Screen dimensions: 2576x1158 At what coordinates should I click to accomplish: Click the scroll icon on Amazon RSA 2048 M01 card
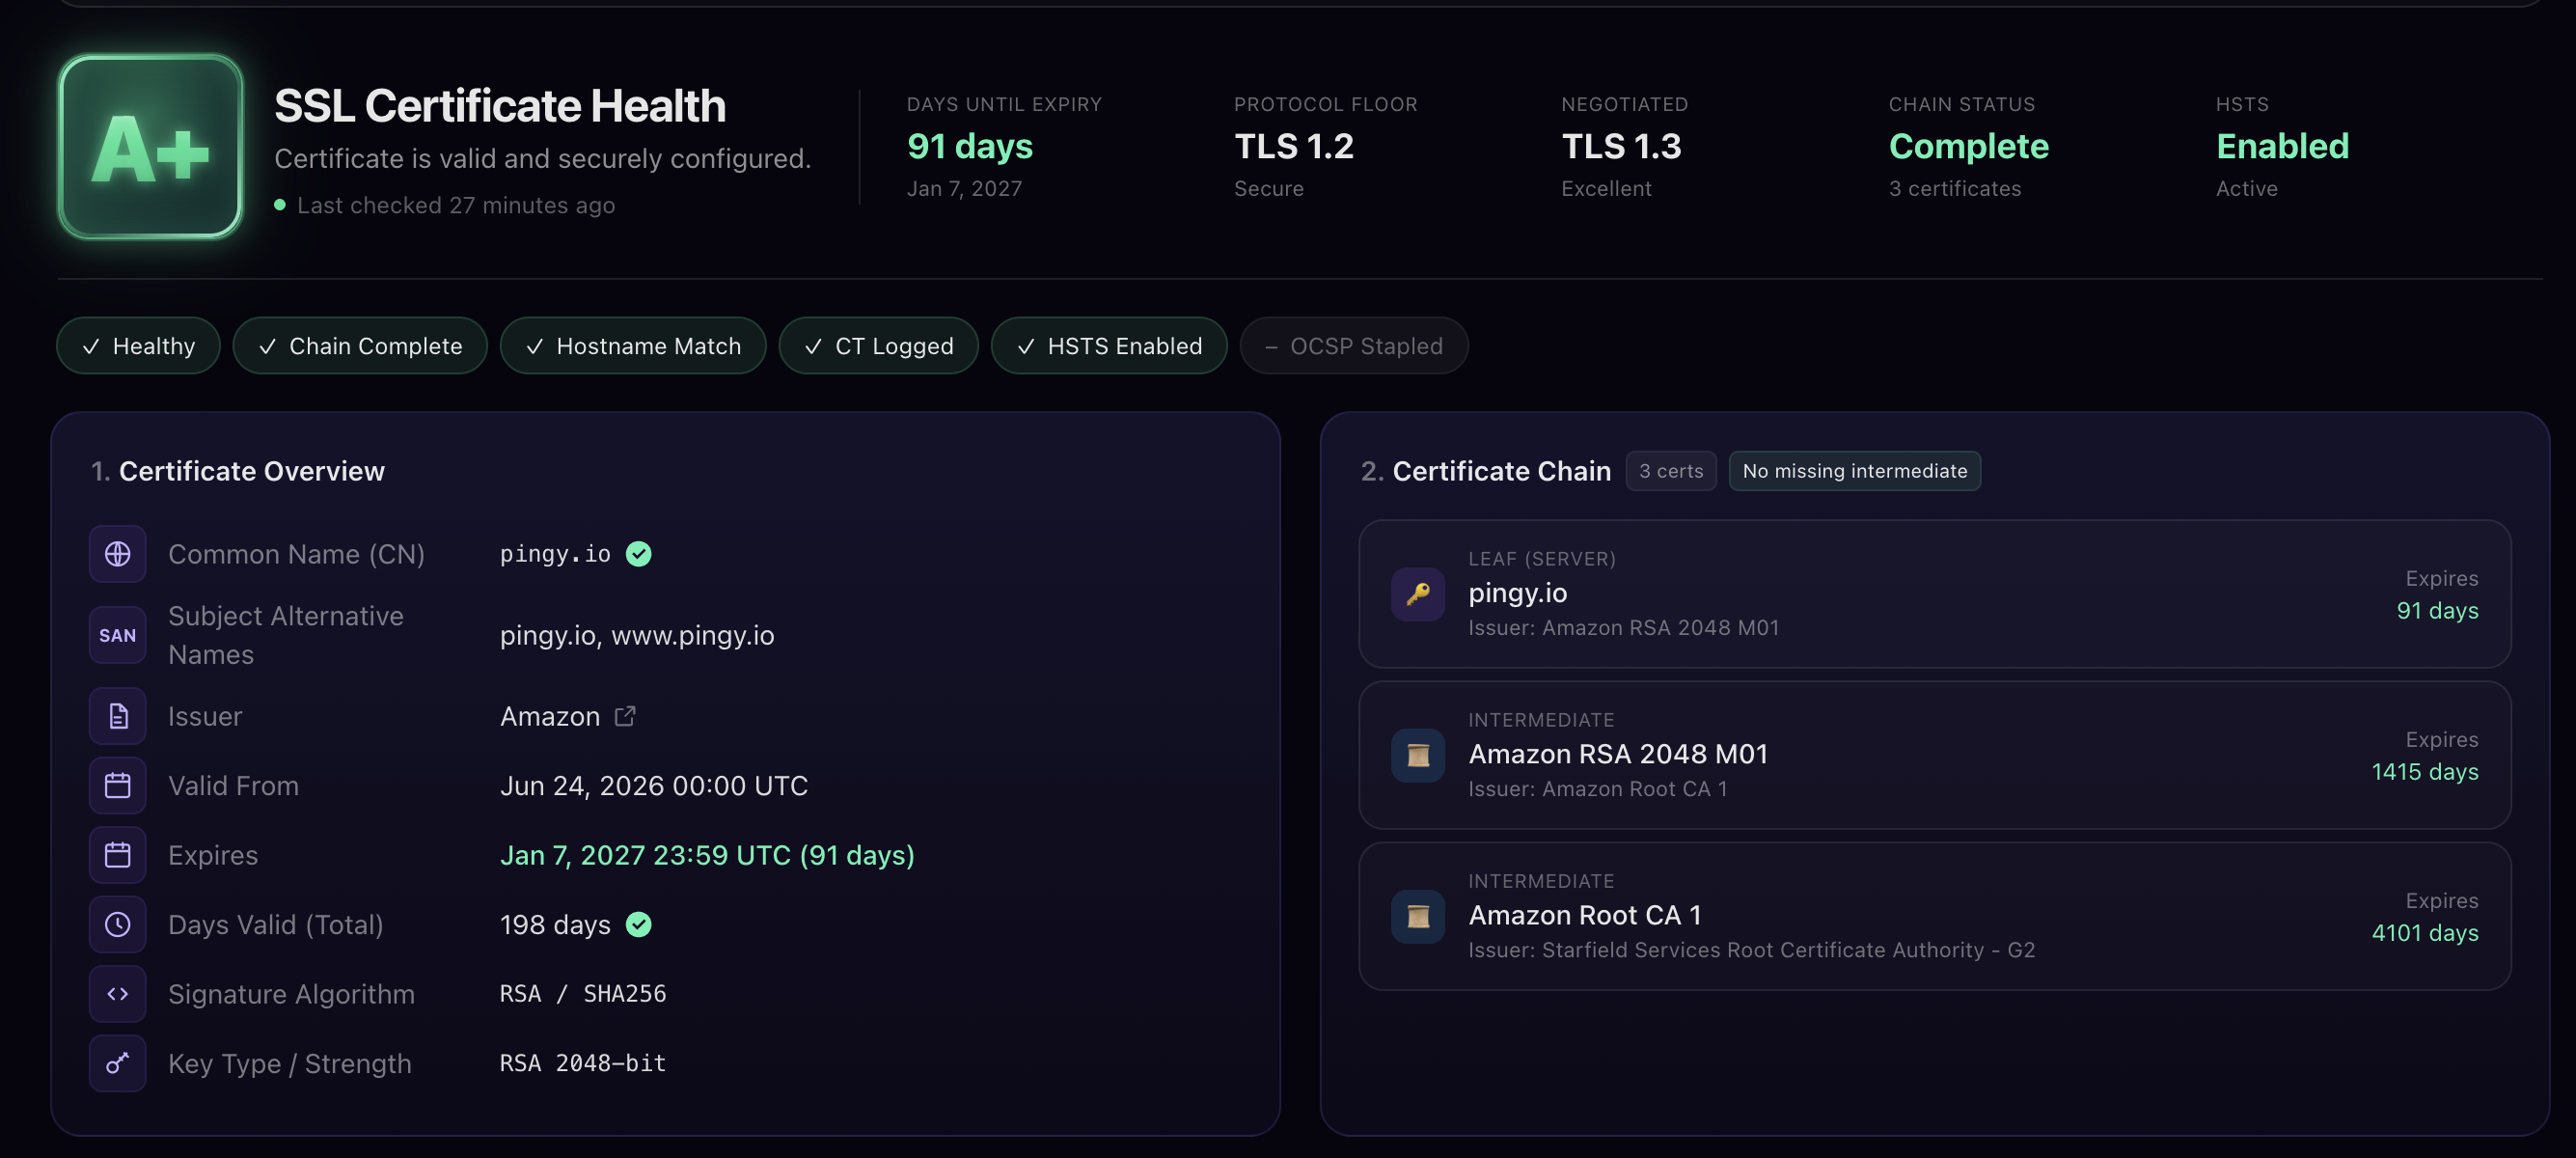pyautogui.click(x=1417, y=755)
